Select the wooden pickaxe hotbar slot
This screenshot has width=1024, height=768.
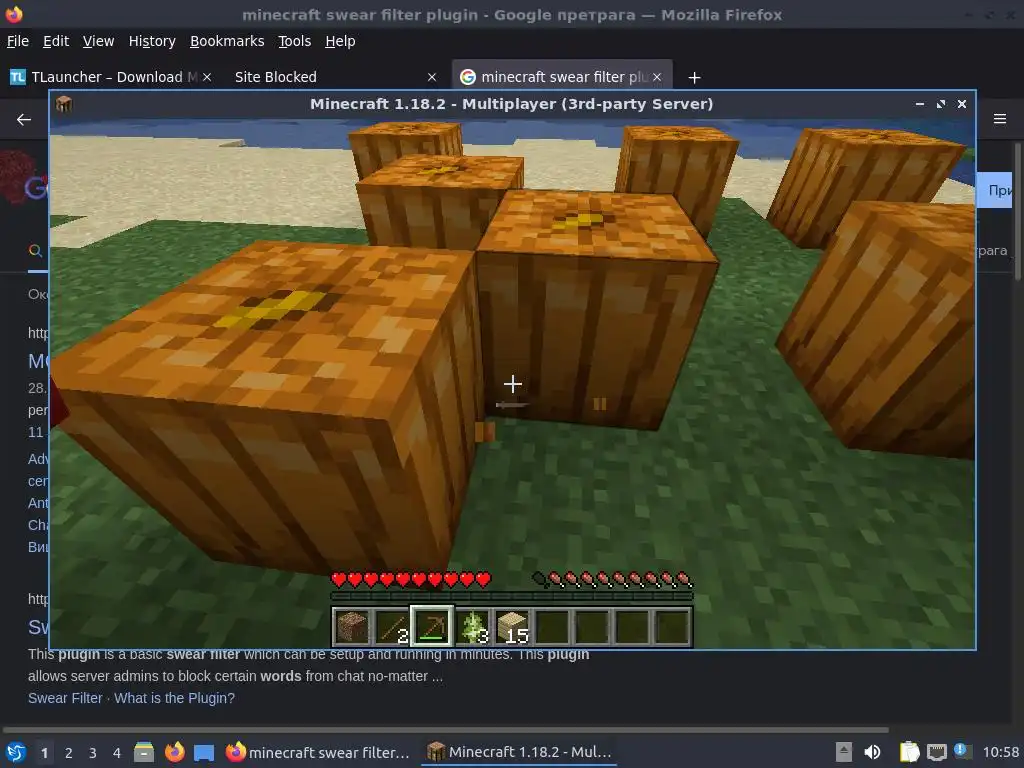click(x=432, y=626)
